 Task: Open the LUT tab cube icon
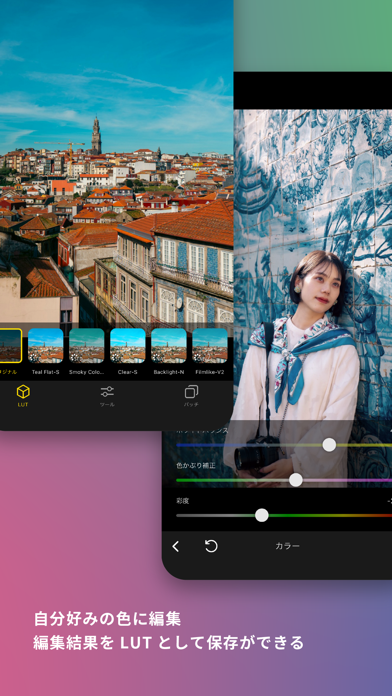point(23,392)
